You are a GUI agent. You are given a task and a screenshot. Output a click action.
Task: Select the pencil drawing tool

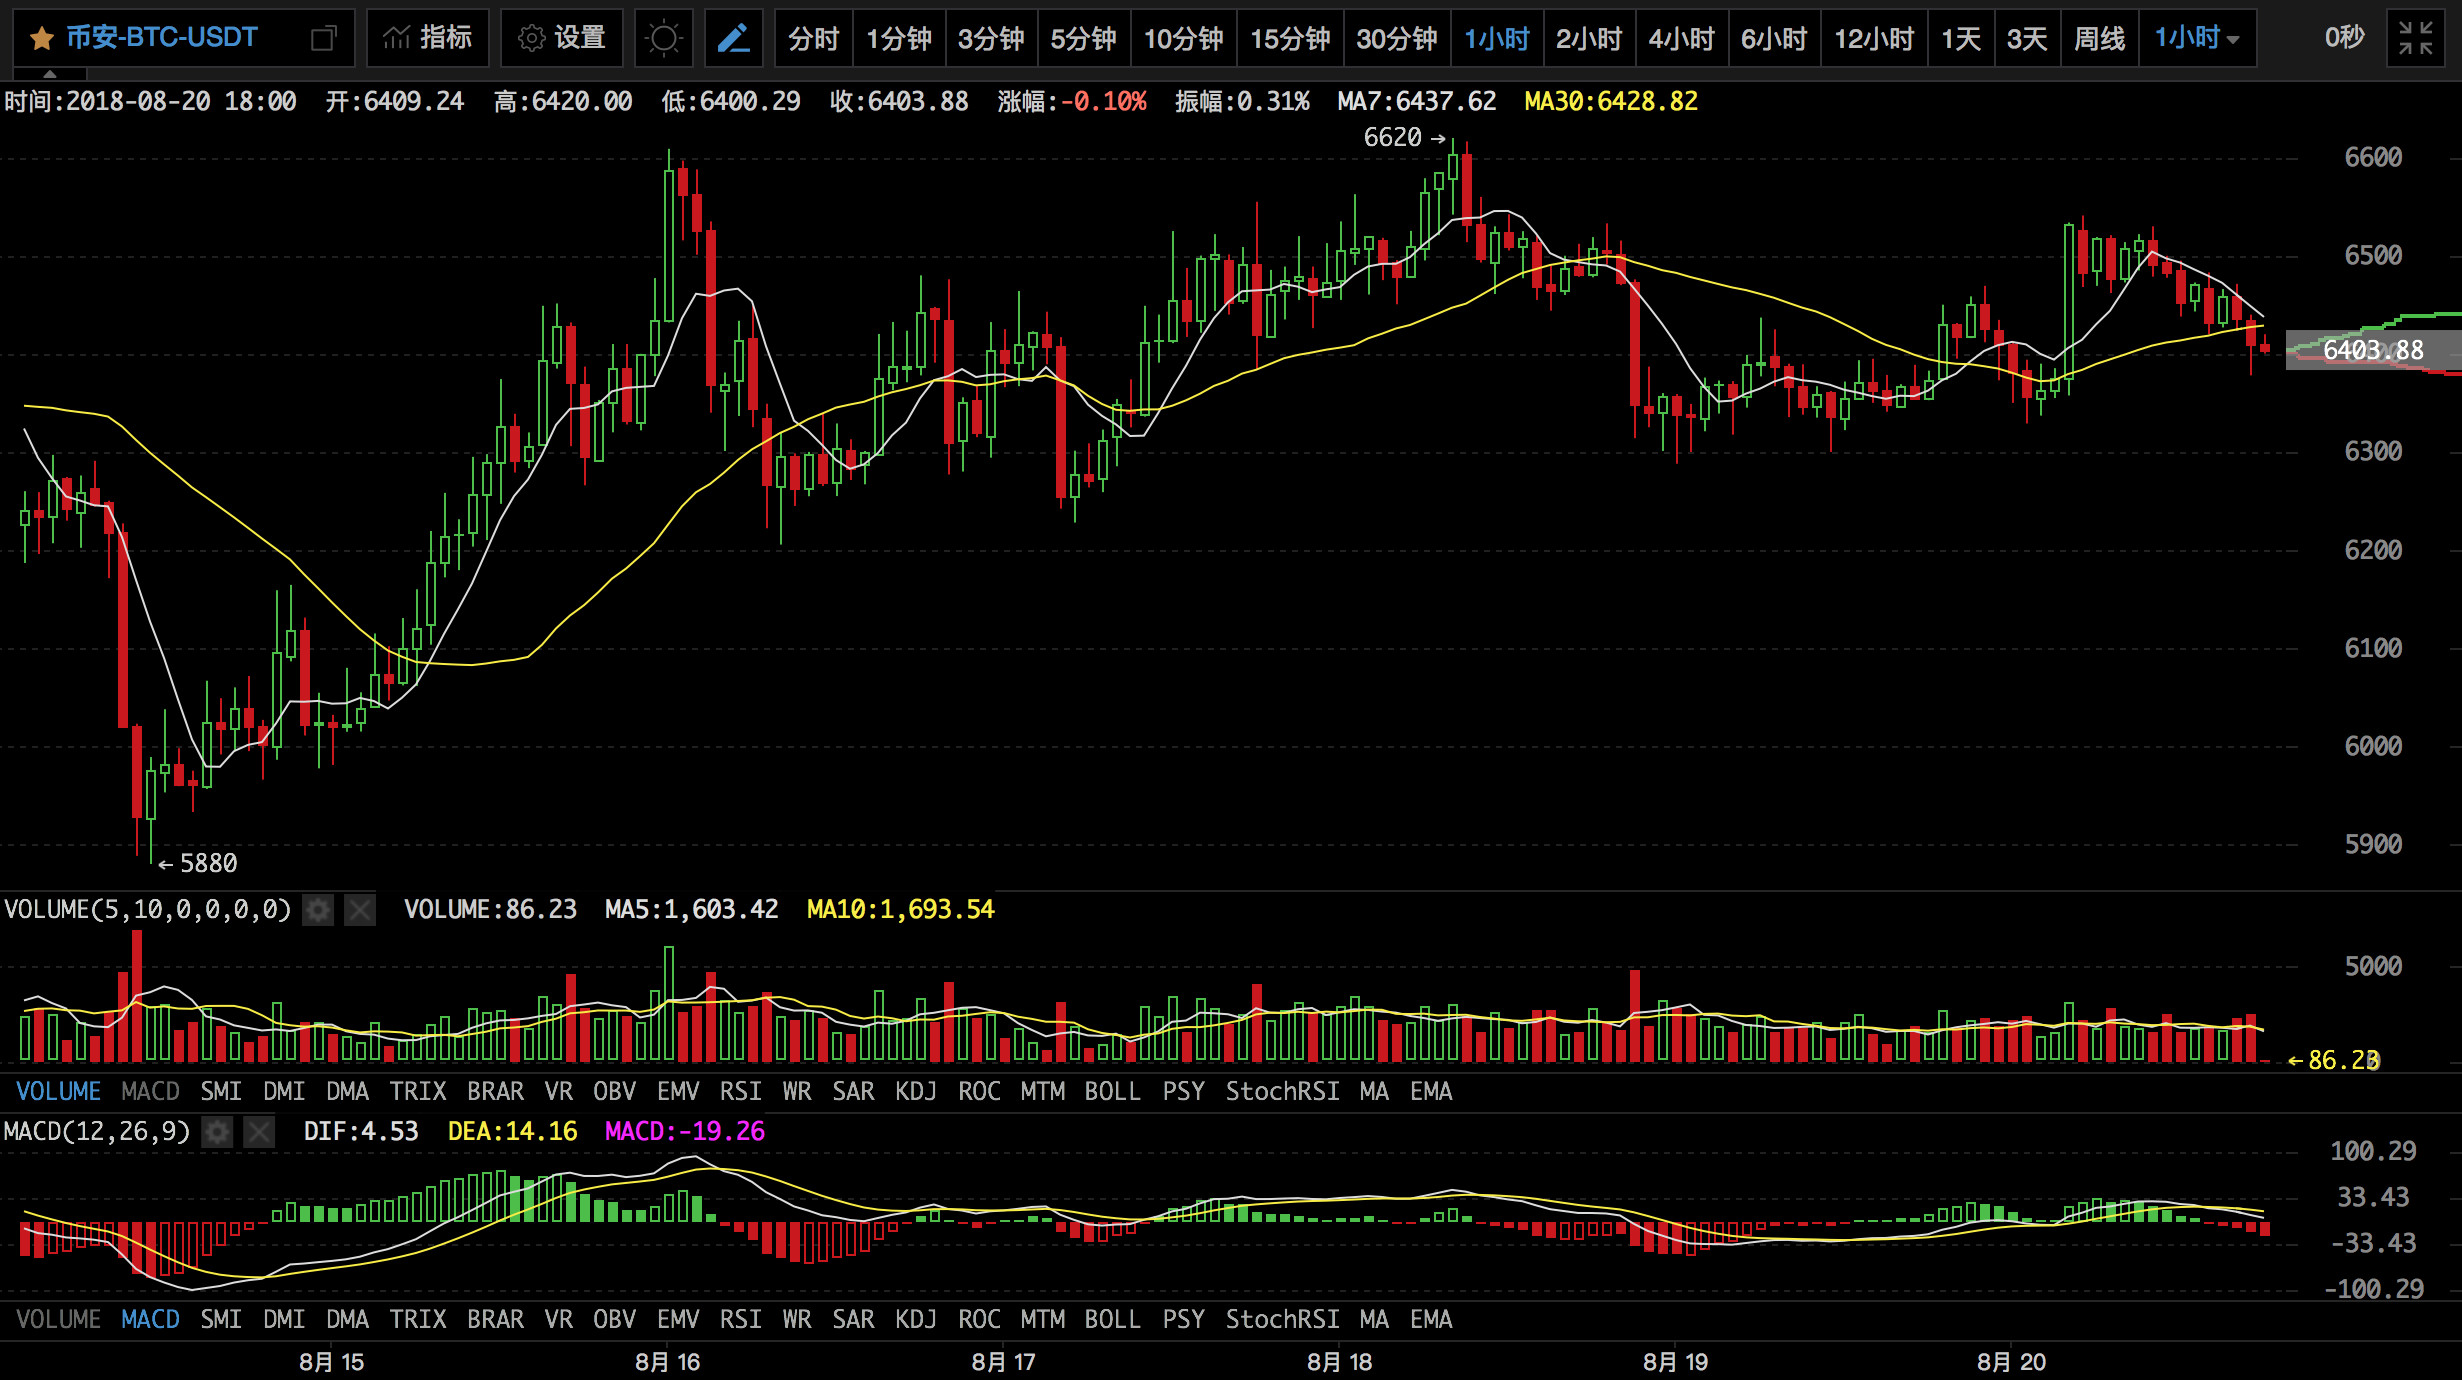734,38
